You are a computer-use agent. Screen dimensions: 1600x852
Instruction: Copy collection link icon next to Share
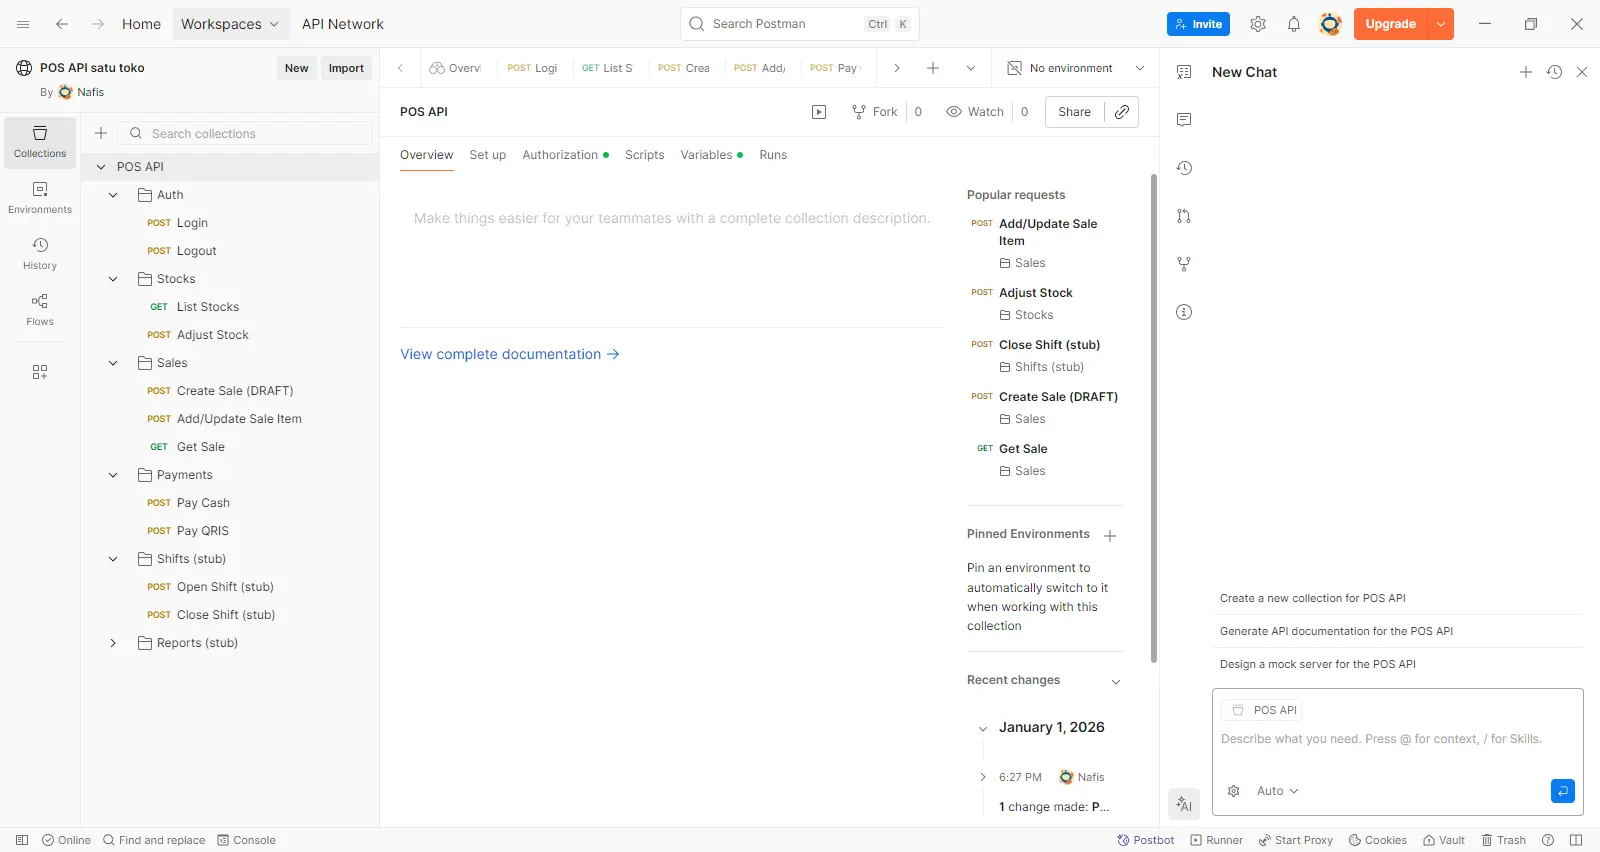(1122, 112)
